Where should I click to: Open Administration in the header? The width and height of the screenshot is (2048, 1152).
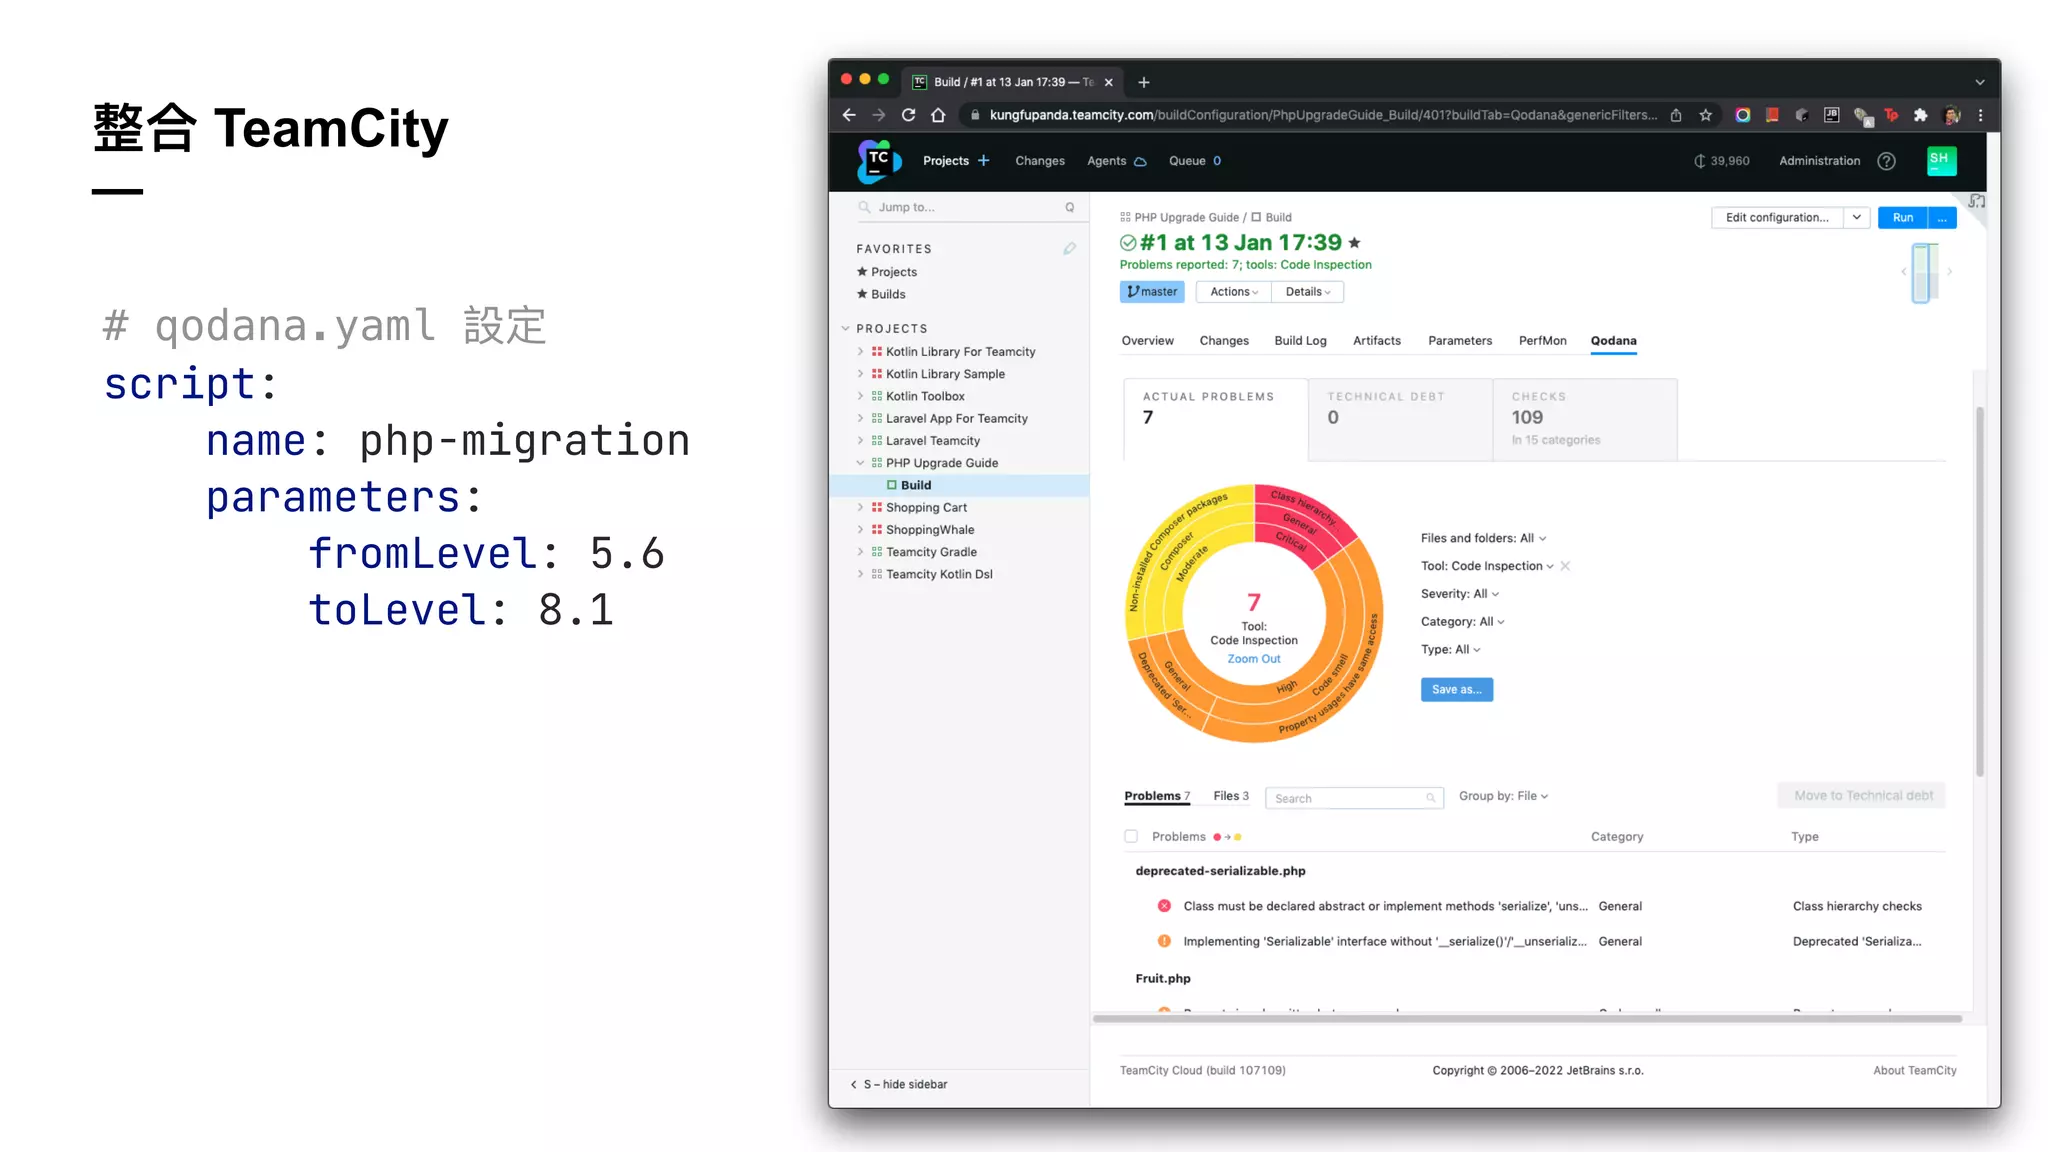[1819, 161]
